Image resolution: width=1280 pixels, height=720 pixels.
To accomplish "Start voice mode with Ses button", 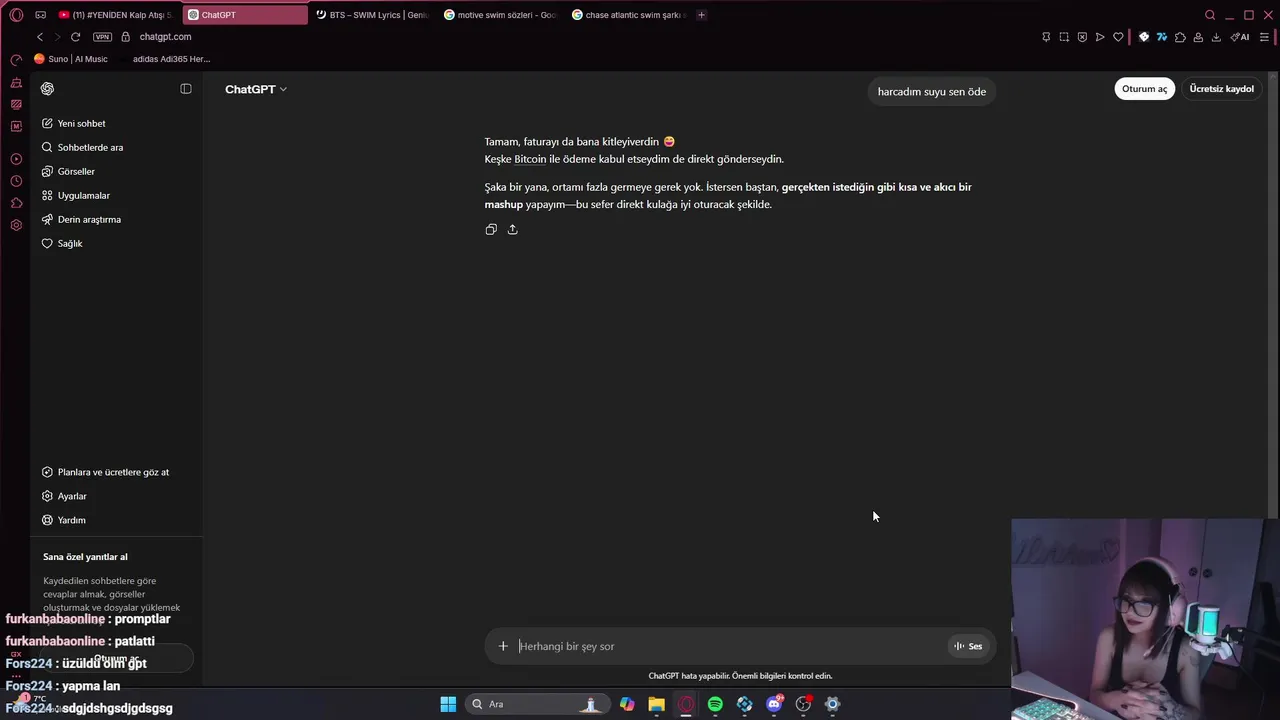I will click(x=968, y=646).
